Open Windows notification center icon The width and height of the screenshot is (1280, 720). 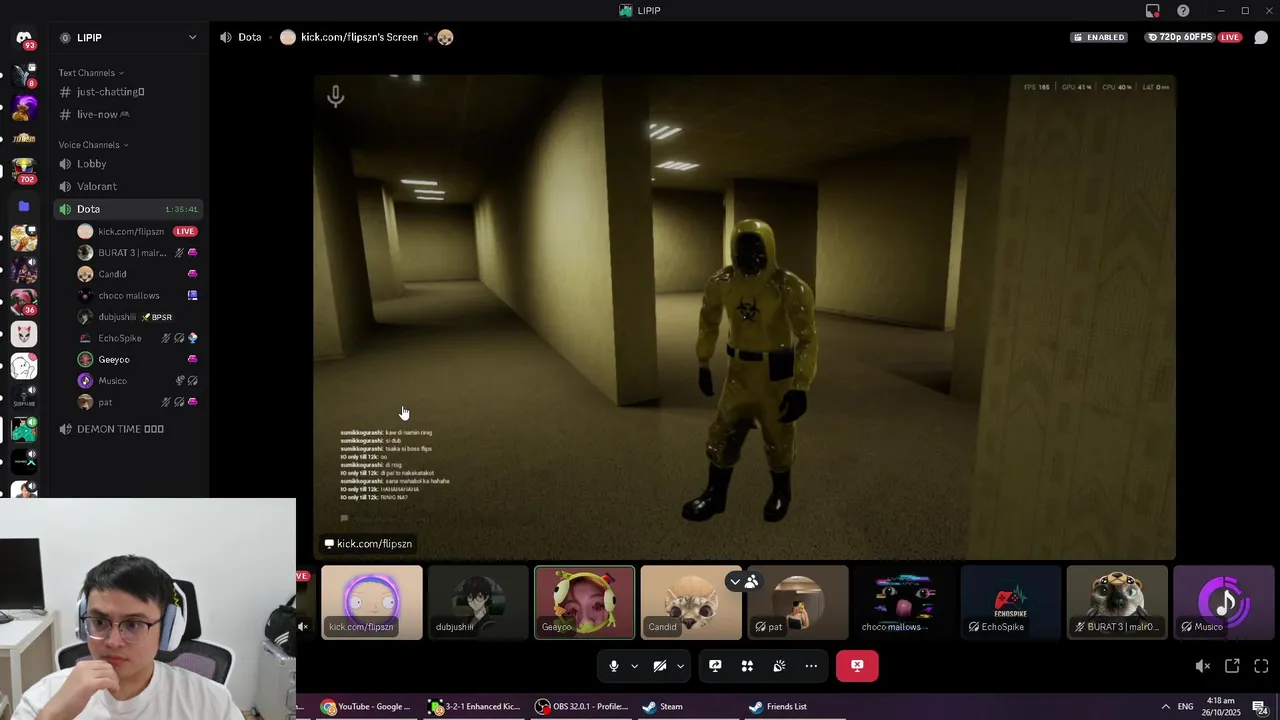pos(1261,707)
